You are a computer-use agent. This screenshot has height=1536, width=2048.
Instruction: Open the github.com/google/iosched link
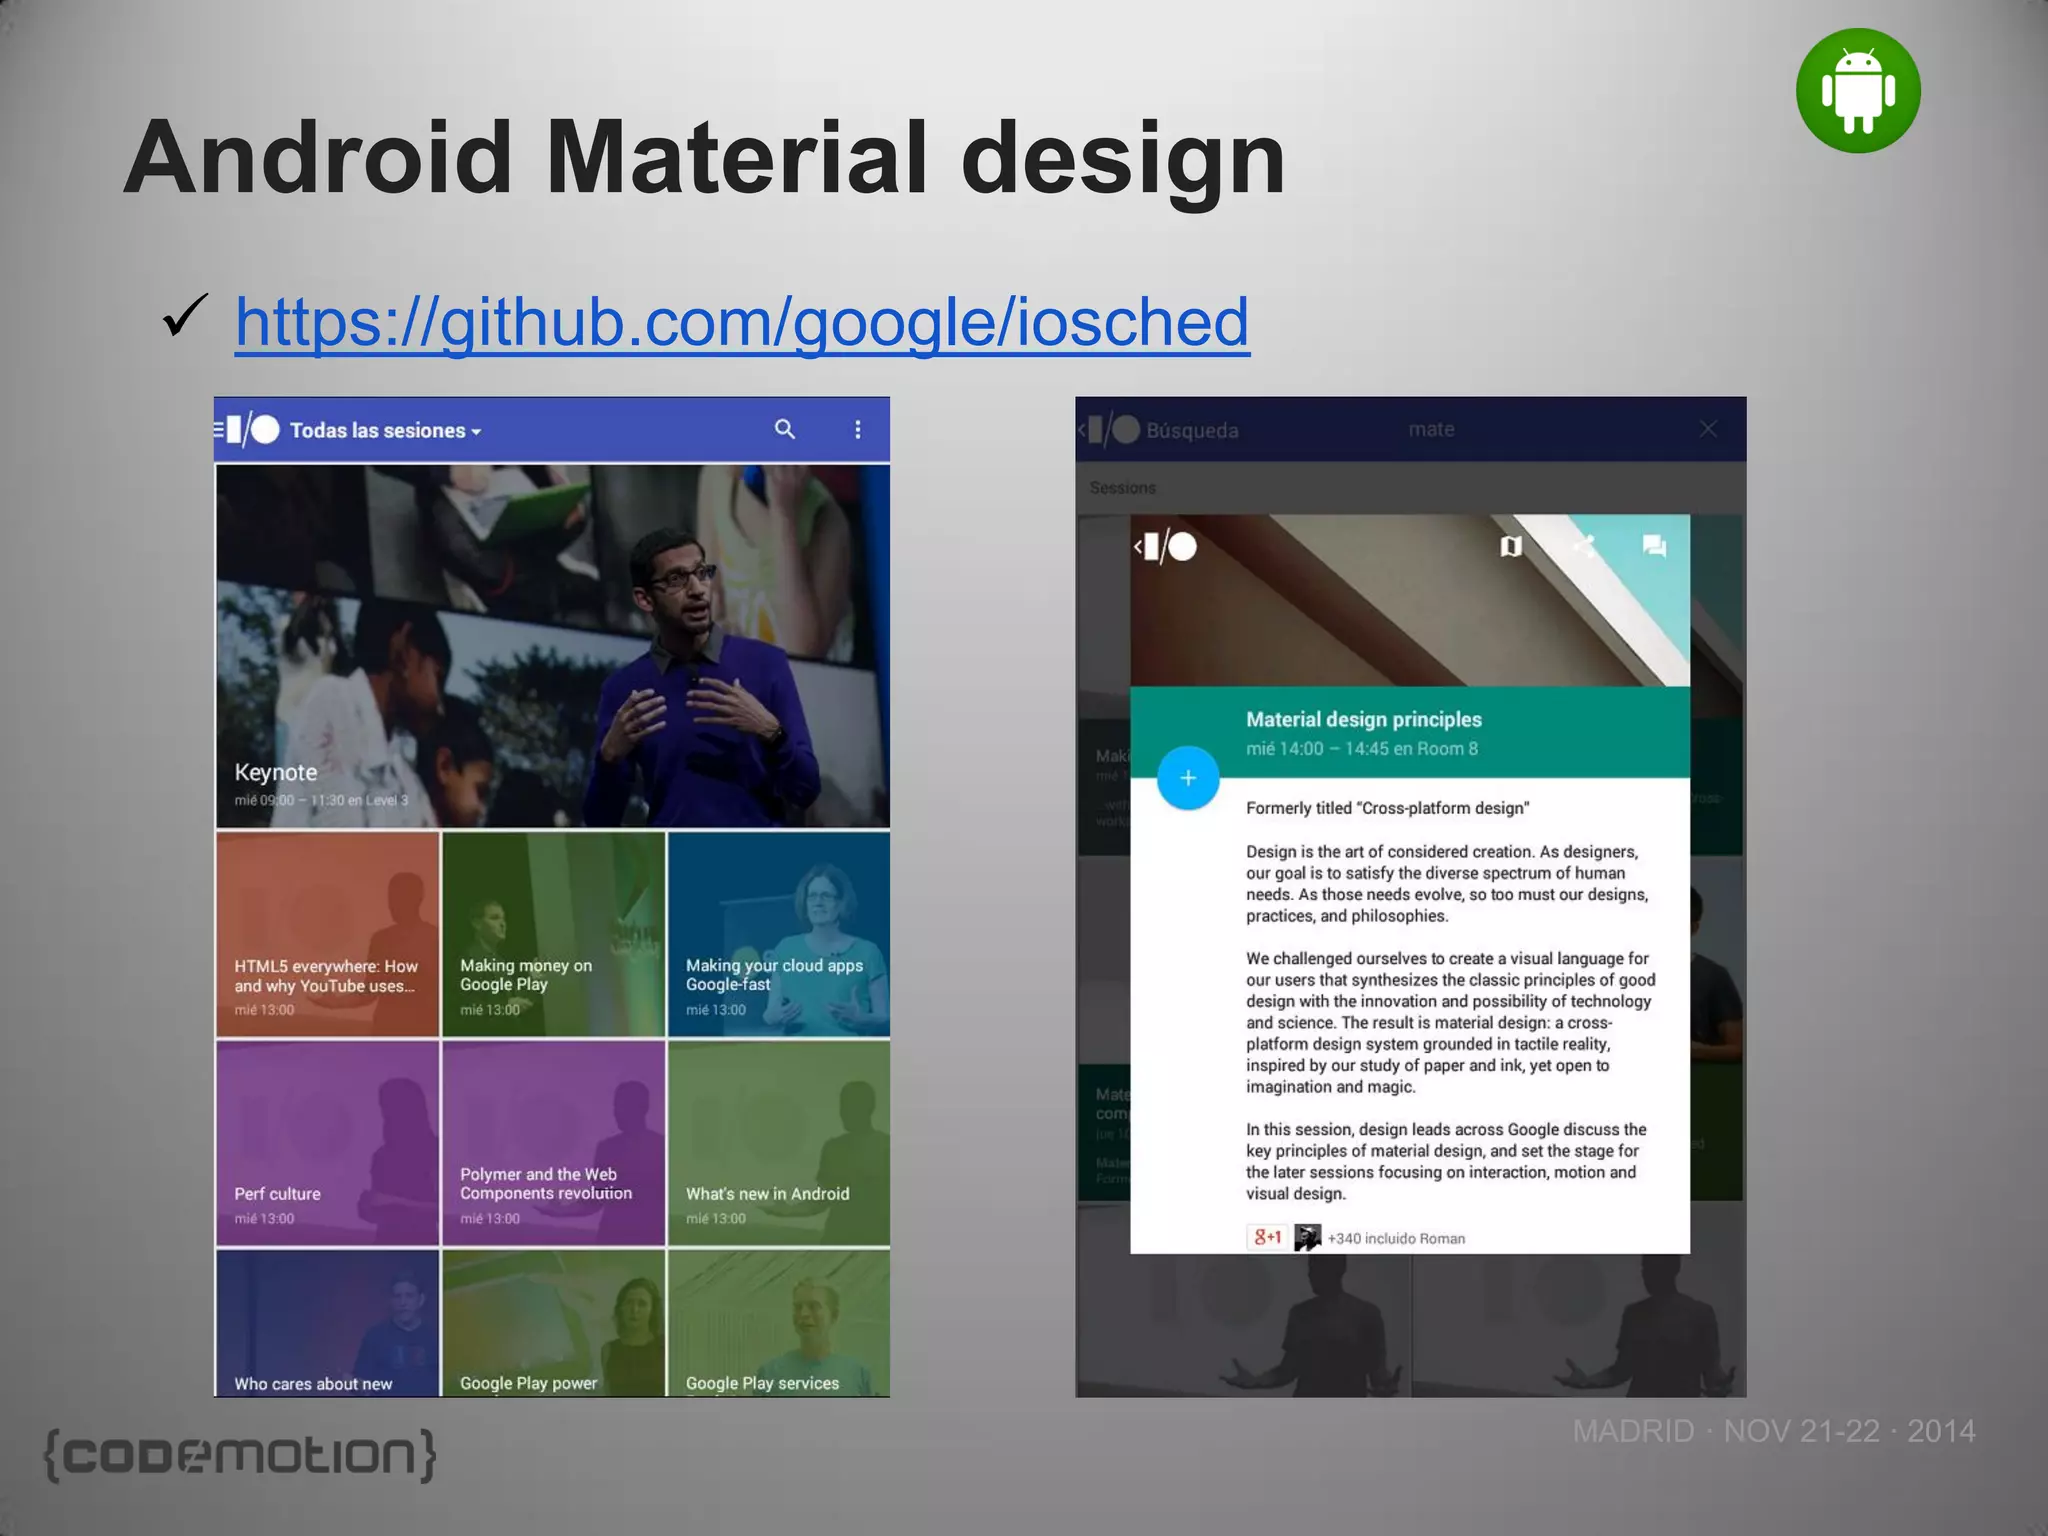742,323
